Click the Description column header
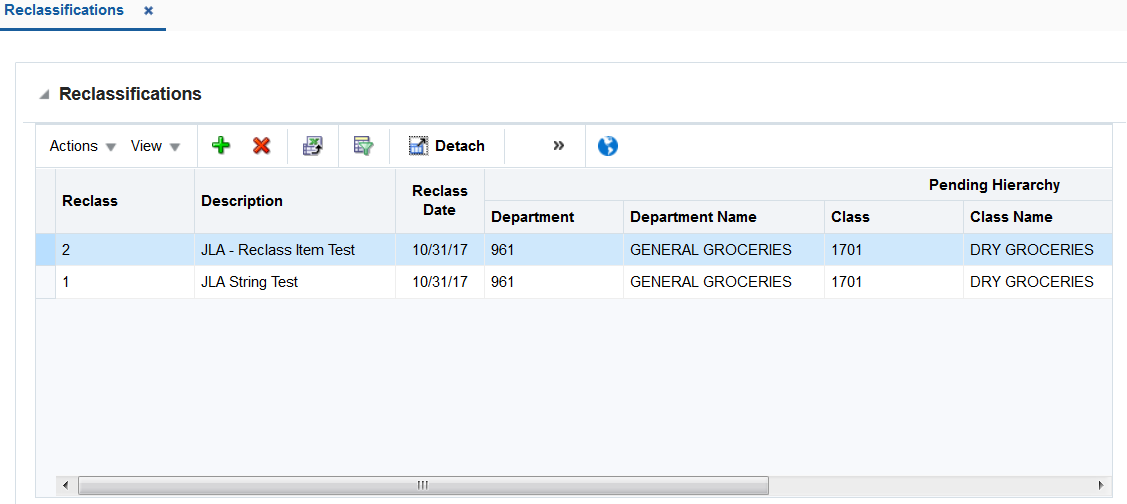1127x504 pixels. (295, 201)
